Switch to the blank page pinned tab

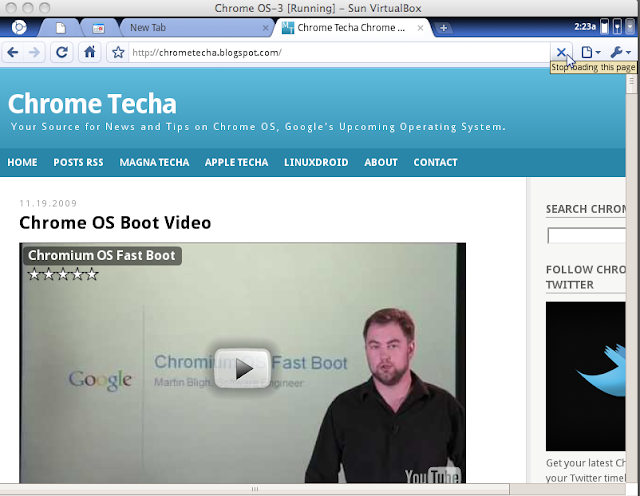pyautogui.click(x=60, y=28)
